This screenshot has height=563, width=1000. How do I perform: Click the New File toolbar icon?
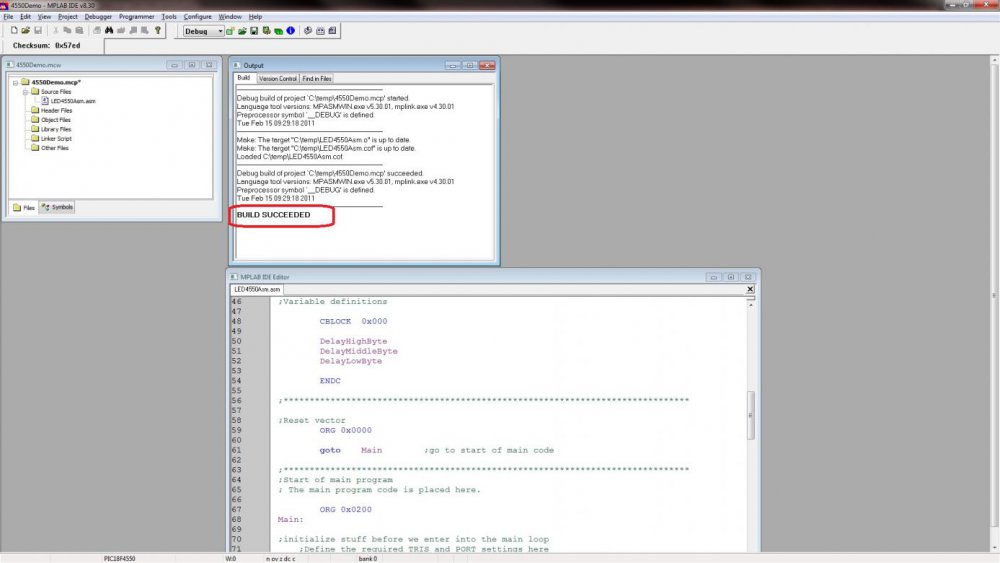(x=14, y=31)
